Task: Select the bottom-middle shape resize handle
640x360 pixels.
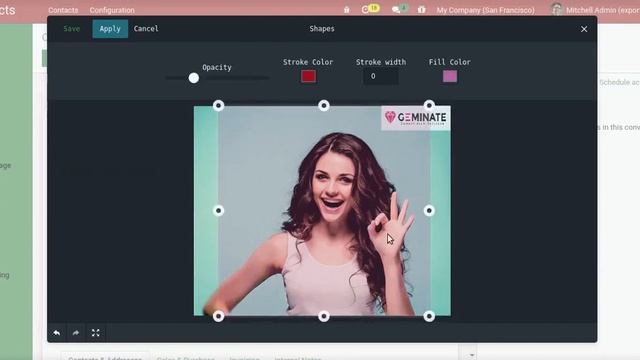Action: [324, 316]
